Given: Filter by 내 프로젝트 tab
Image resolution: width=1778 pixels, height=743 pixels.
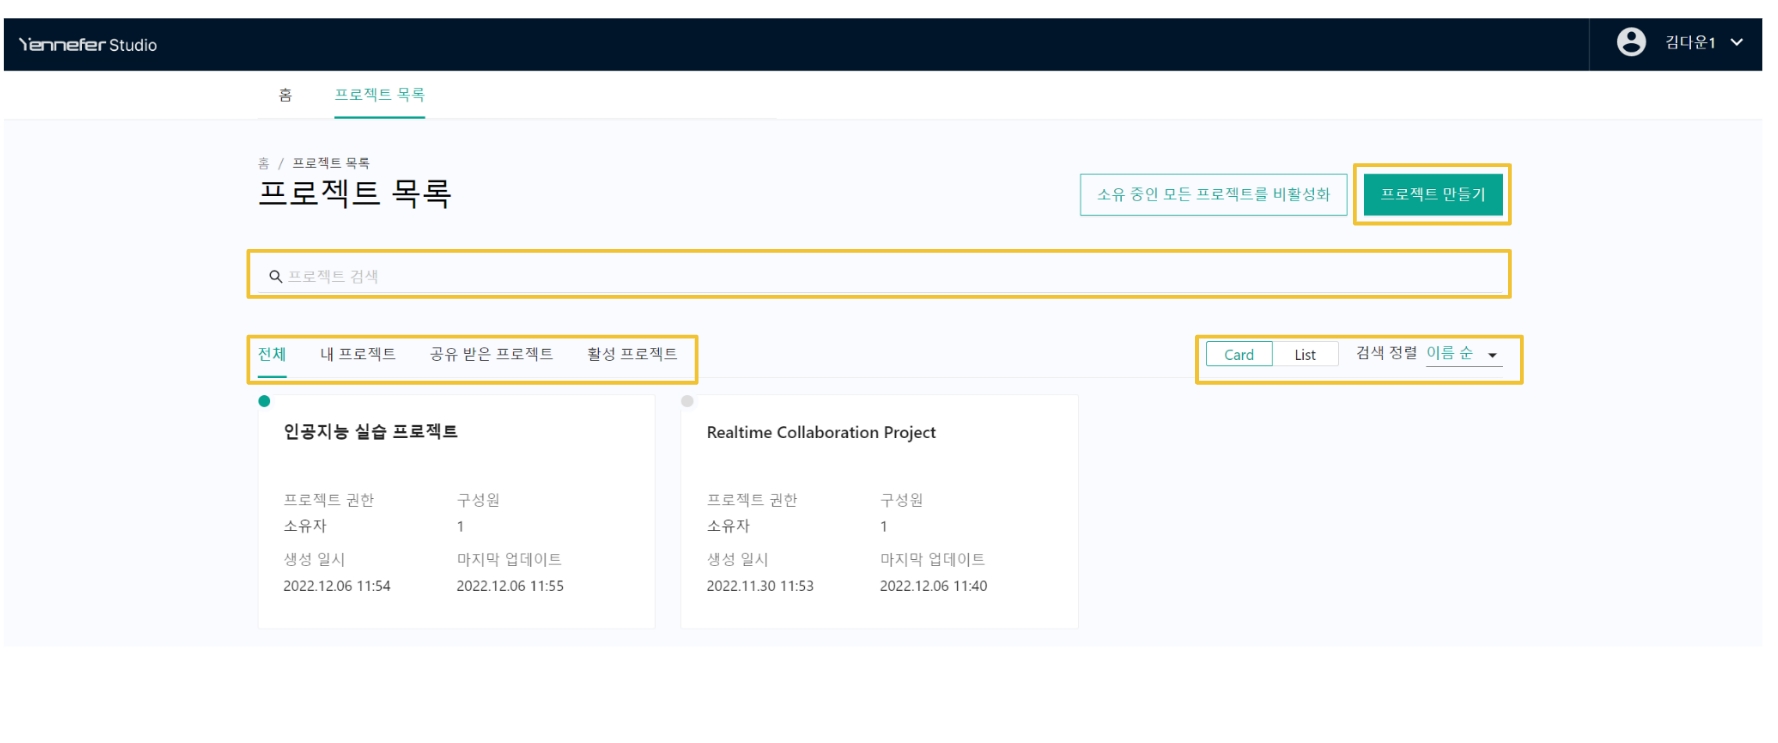Looking at the screenshot, I should coord(358,354).
